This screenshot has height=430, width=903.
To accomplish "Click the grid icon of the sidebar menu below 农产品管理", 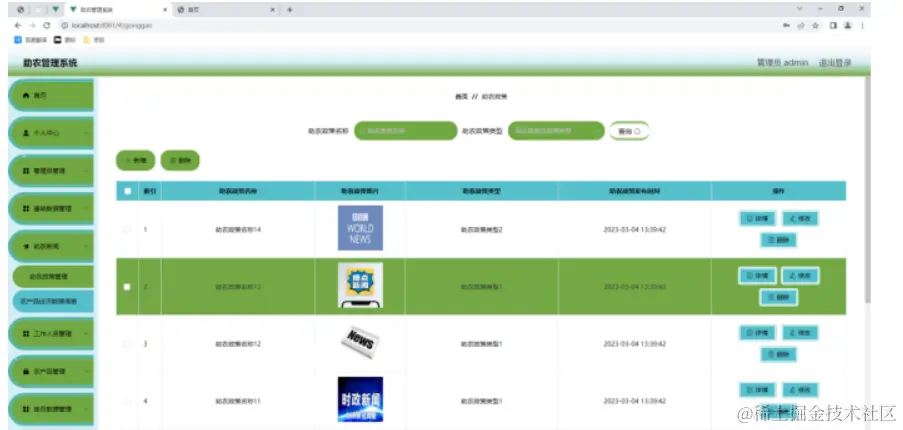I will [x=25, y=409].
